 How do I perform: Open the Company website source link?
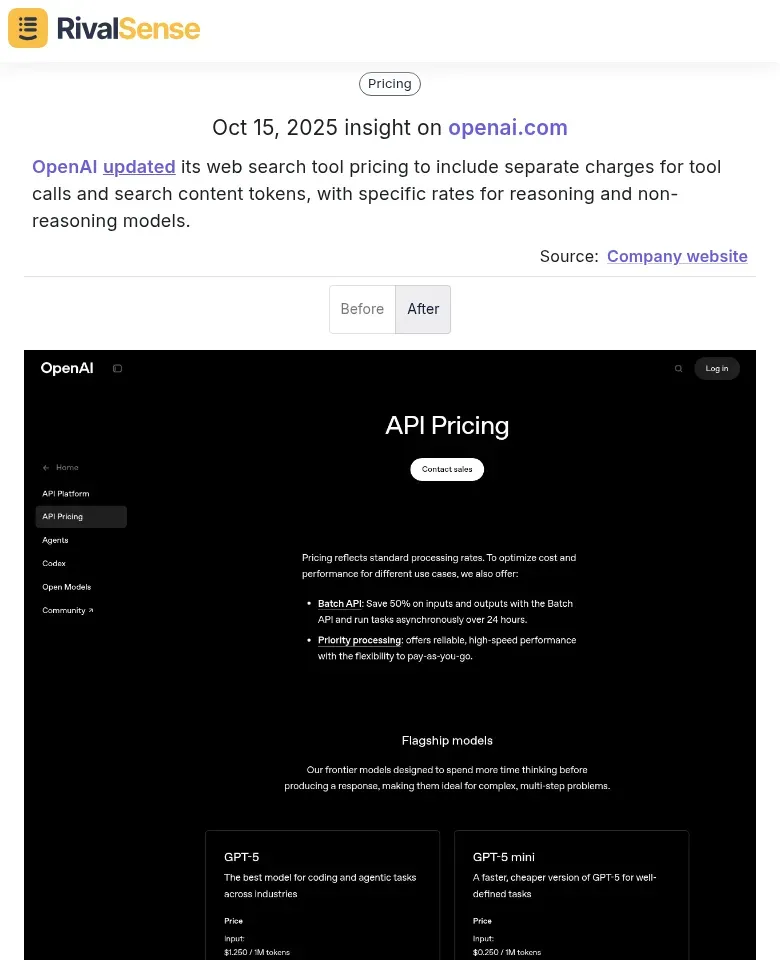[677, 256]
